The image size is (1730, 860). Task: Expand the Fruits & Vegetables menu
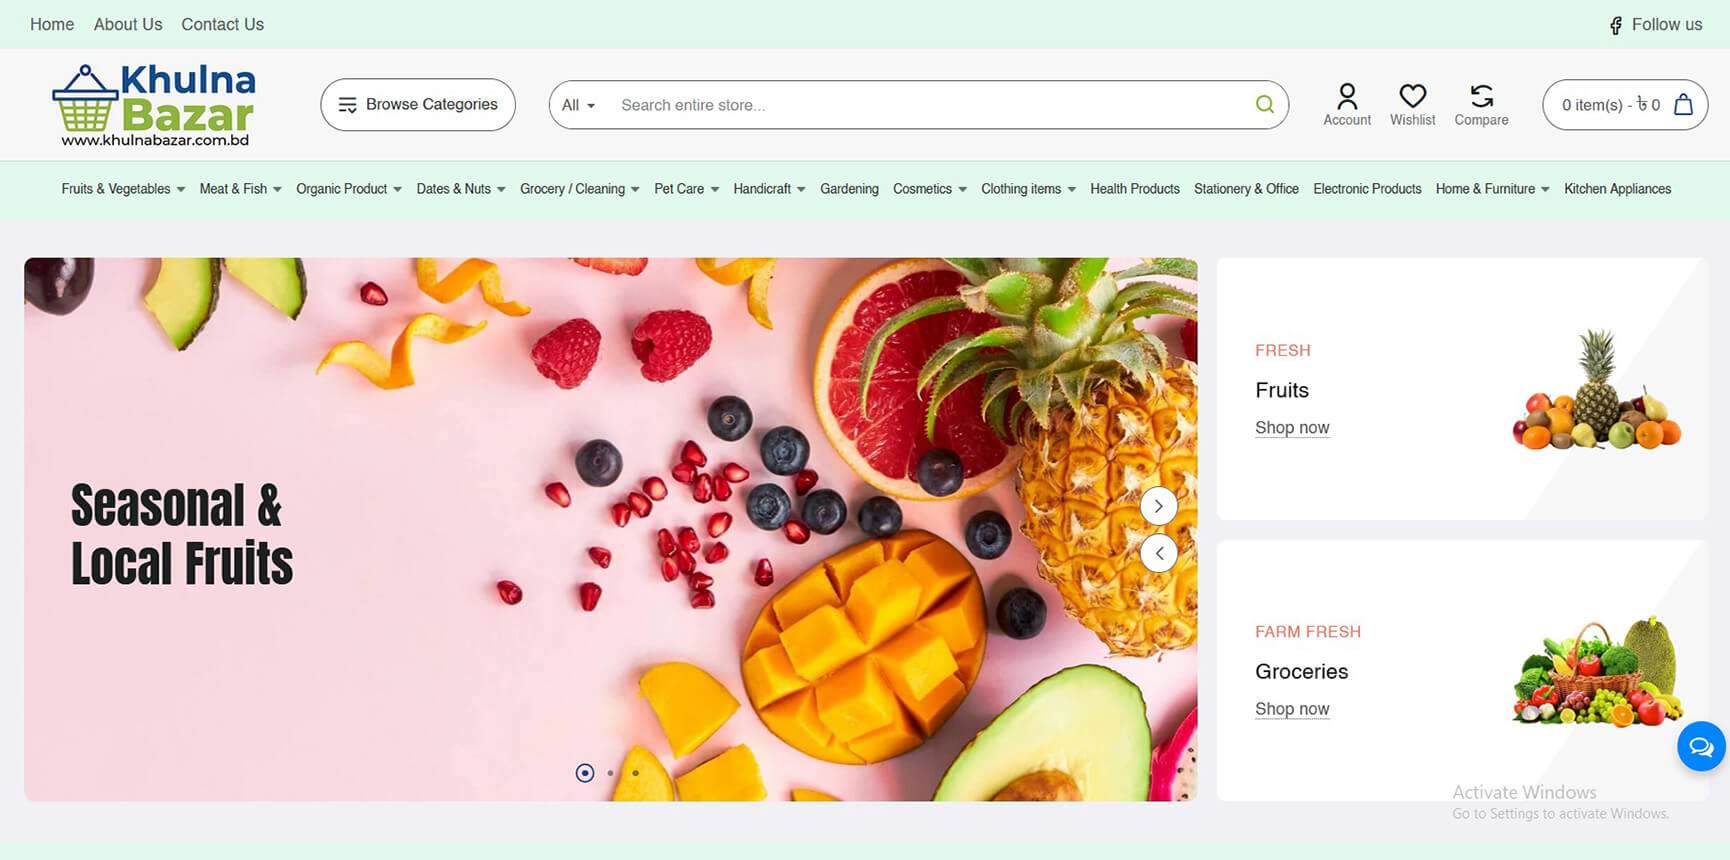pyautogui.click(x=123, y=189)
